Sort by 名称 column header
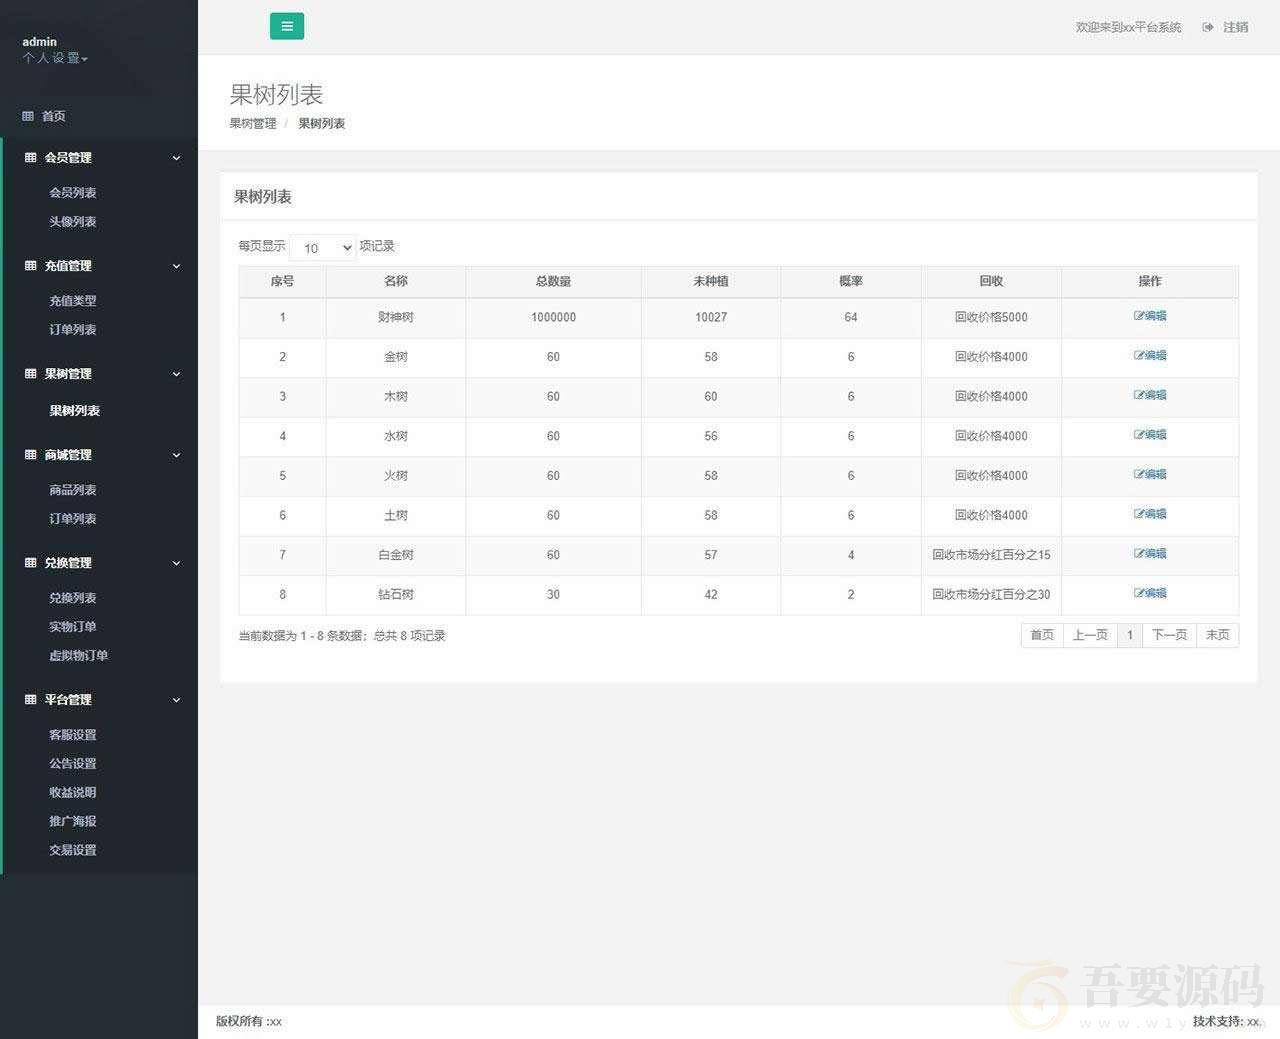Viewport: 1280px width, 1039px height. point(396,282)
